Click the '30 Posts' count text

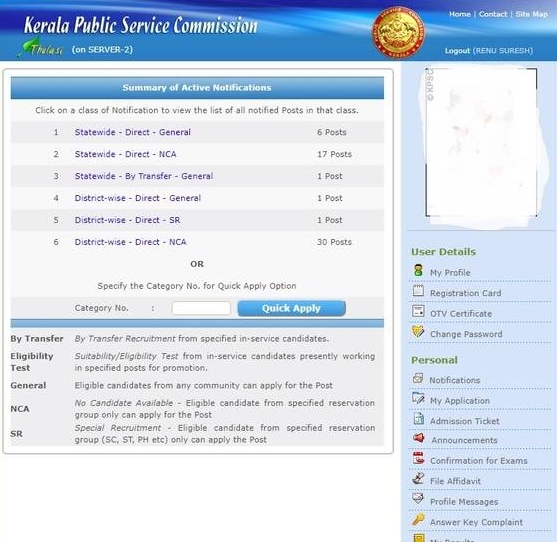click(334, 242)
